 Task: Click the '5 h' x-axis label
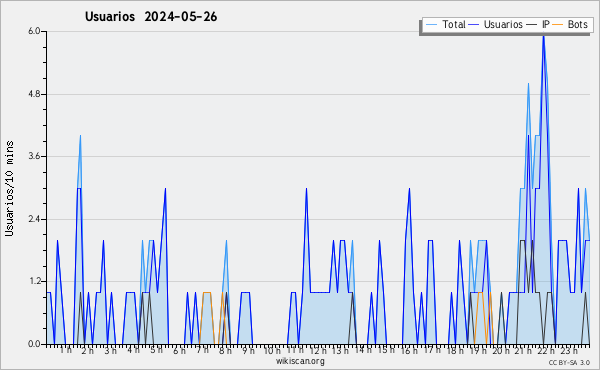(156, 350)
